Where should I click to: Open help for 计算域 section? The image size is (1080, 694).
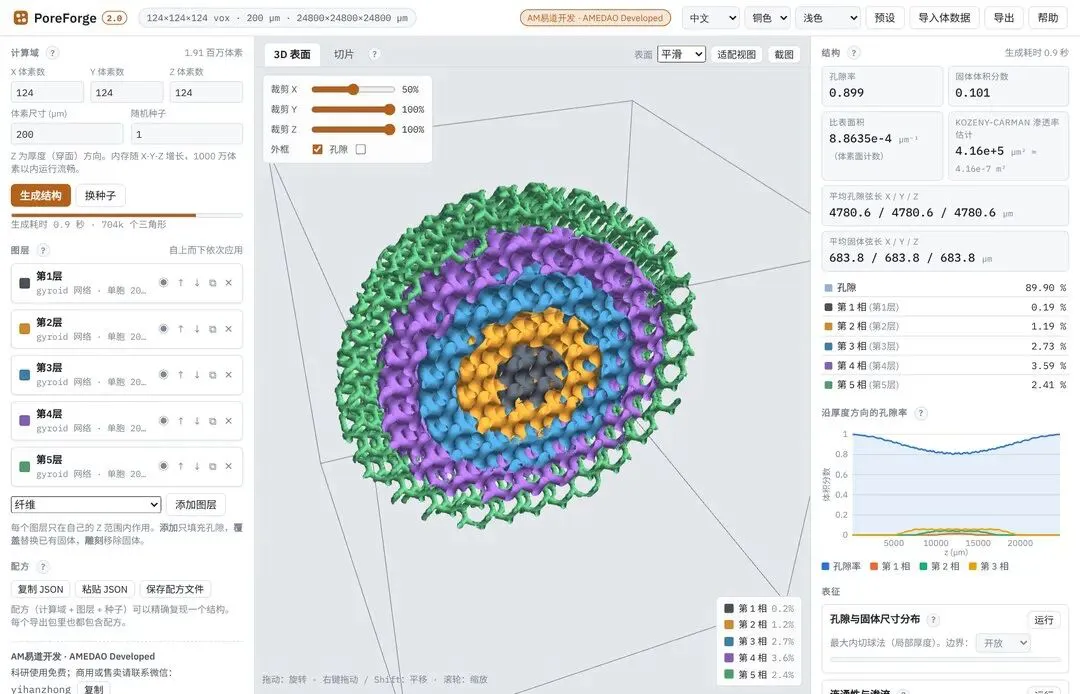52,53
